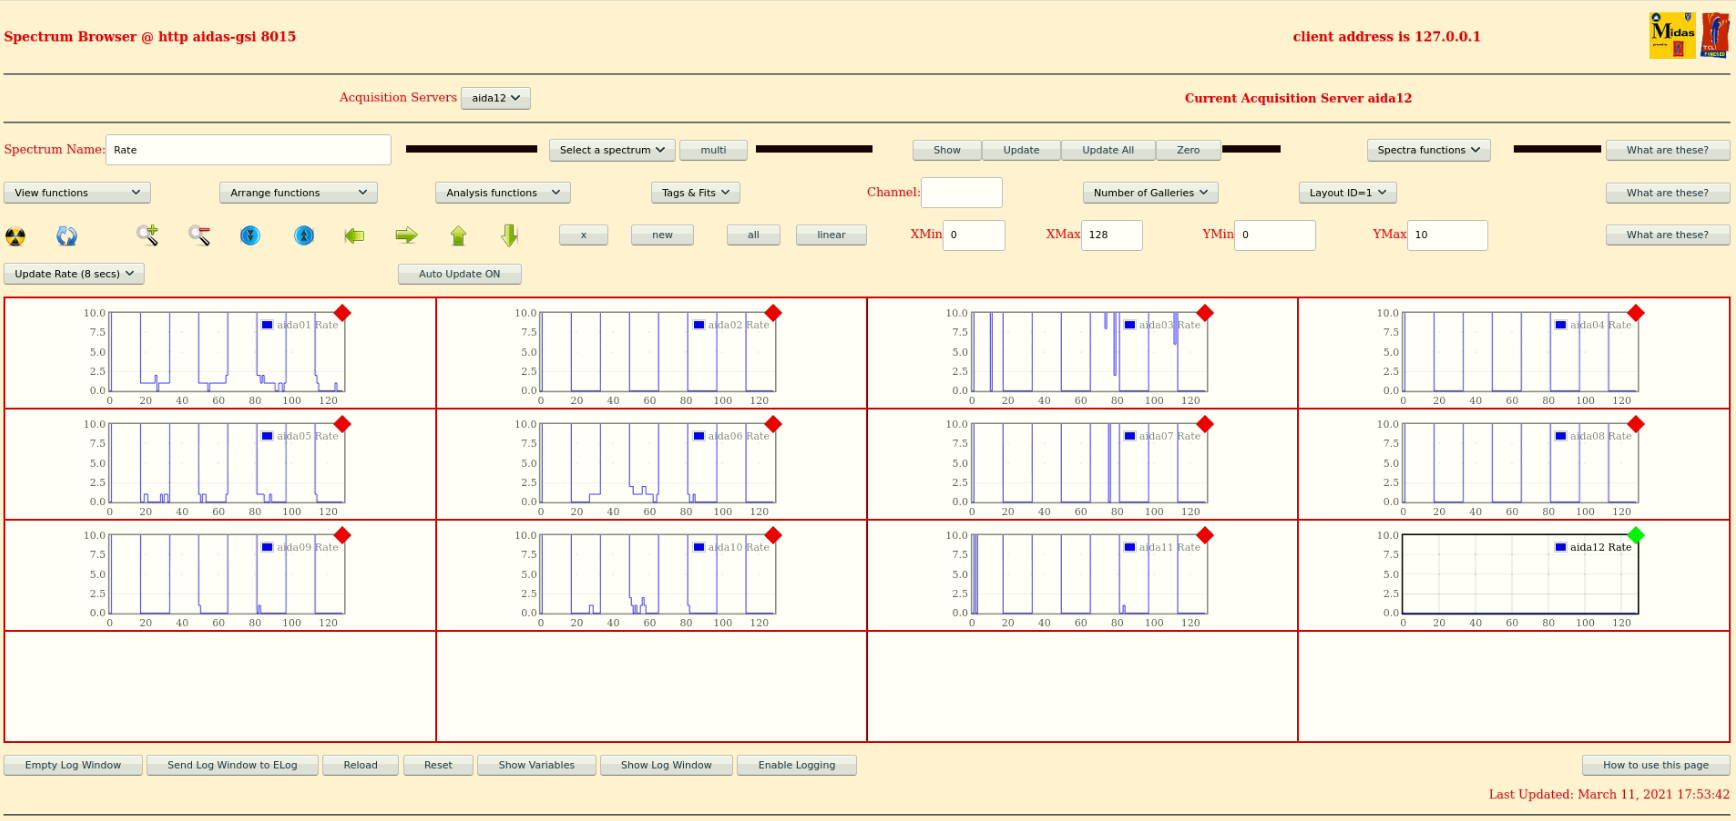The width and height of the screenshot is (1736, 821).
Task: Open the View functions menu
Action: 77,193
